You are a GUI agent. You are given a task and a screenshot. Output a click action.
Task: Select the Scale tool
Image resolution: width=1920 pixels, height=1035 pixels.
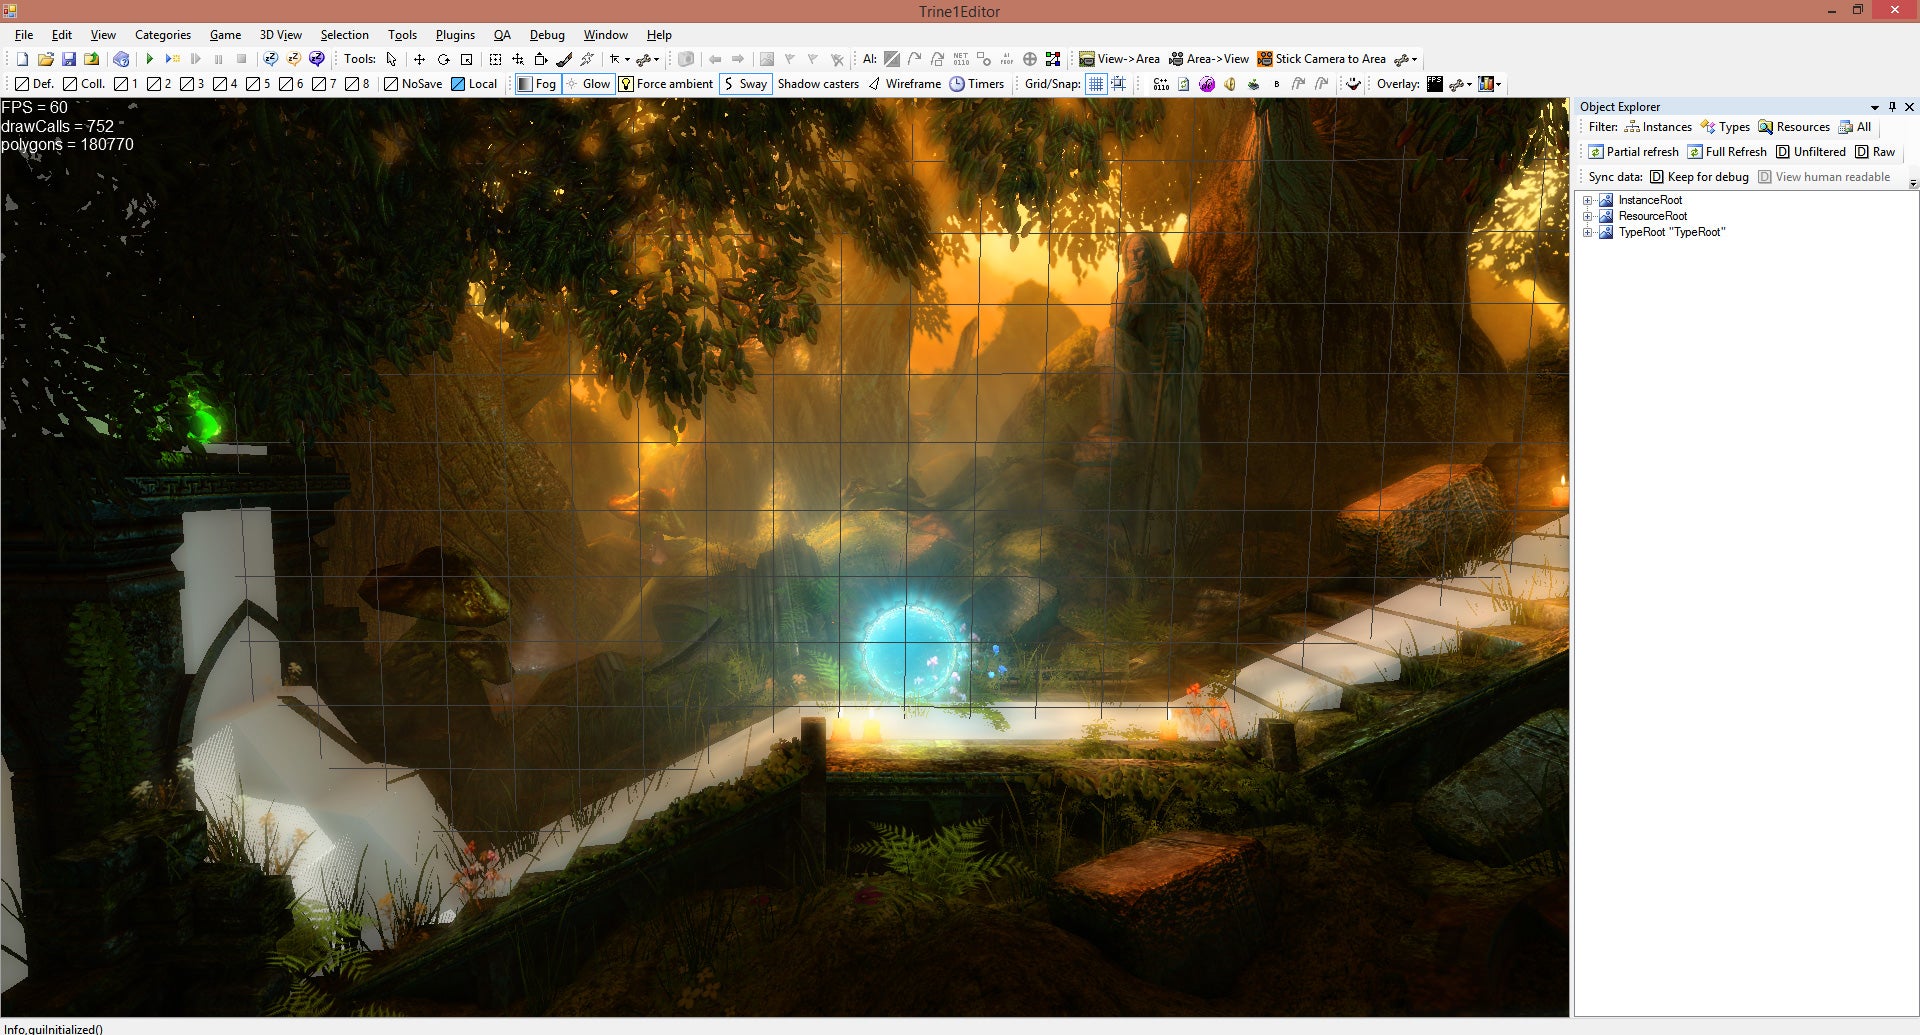[x=466, y=59]
